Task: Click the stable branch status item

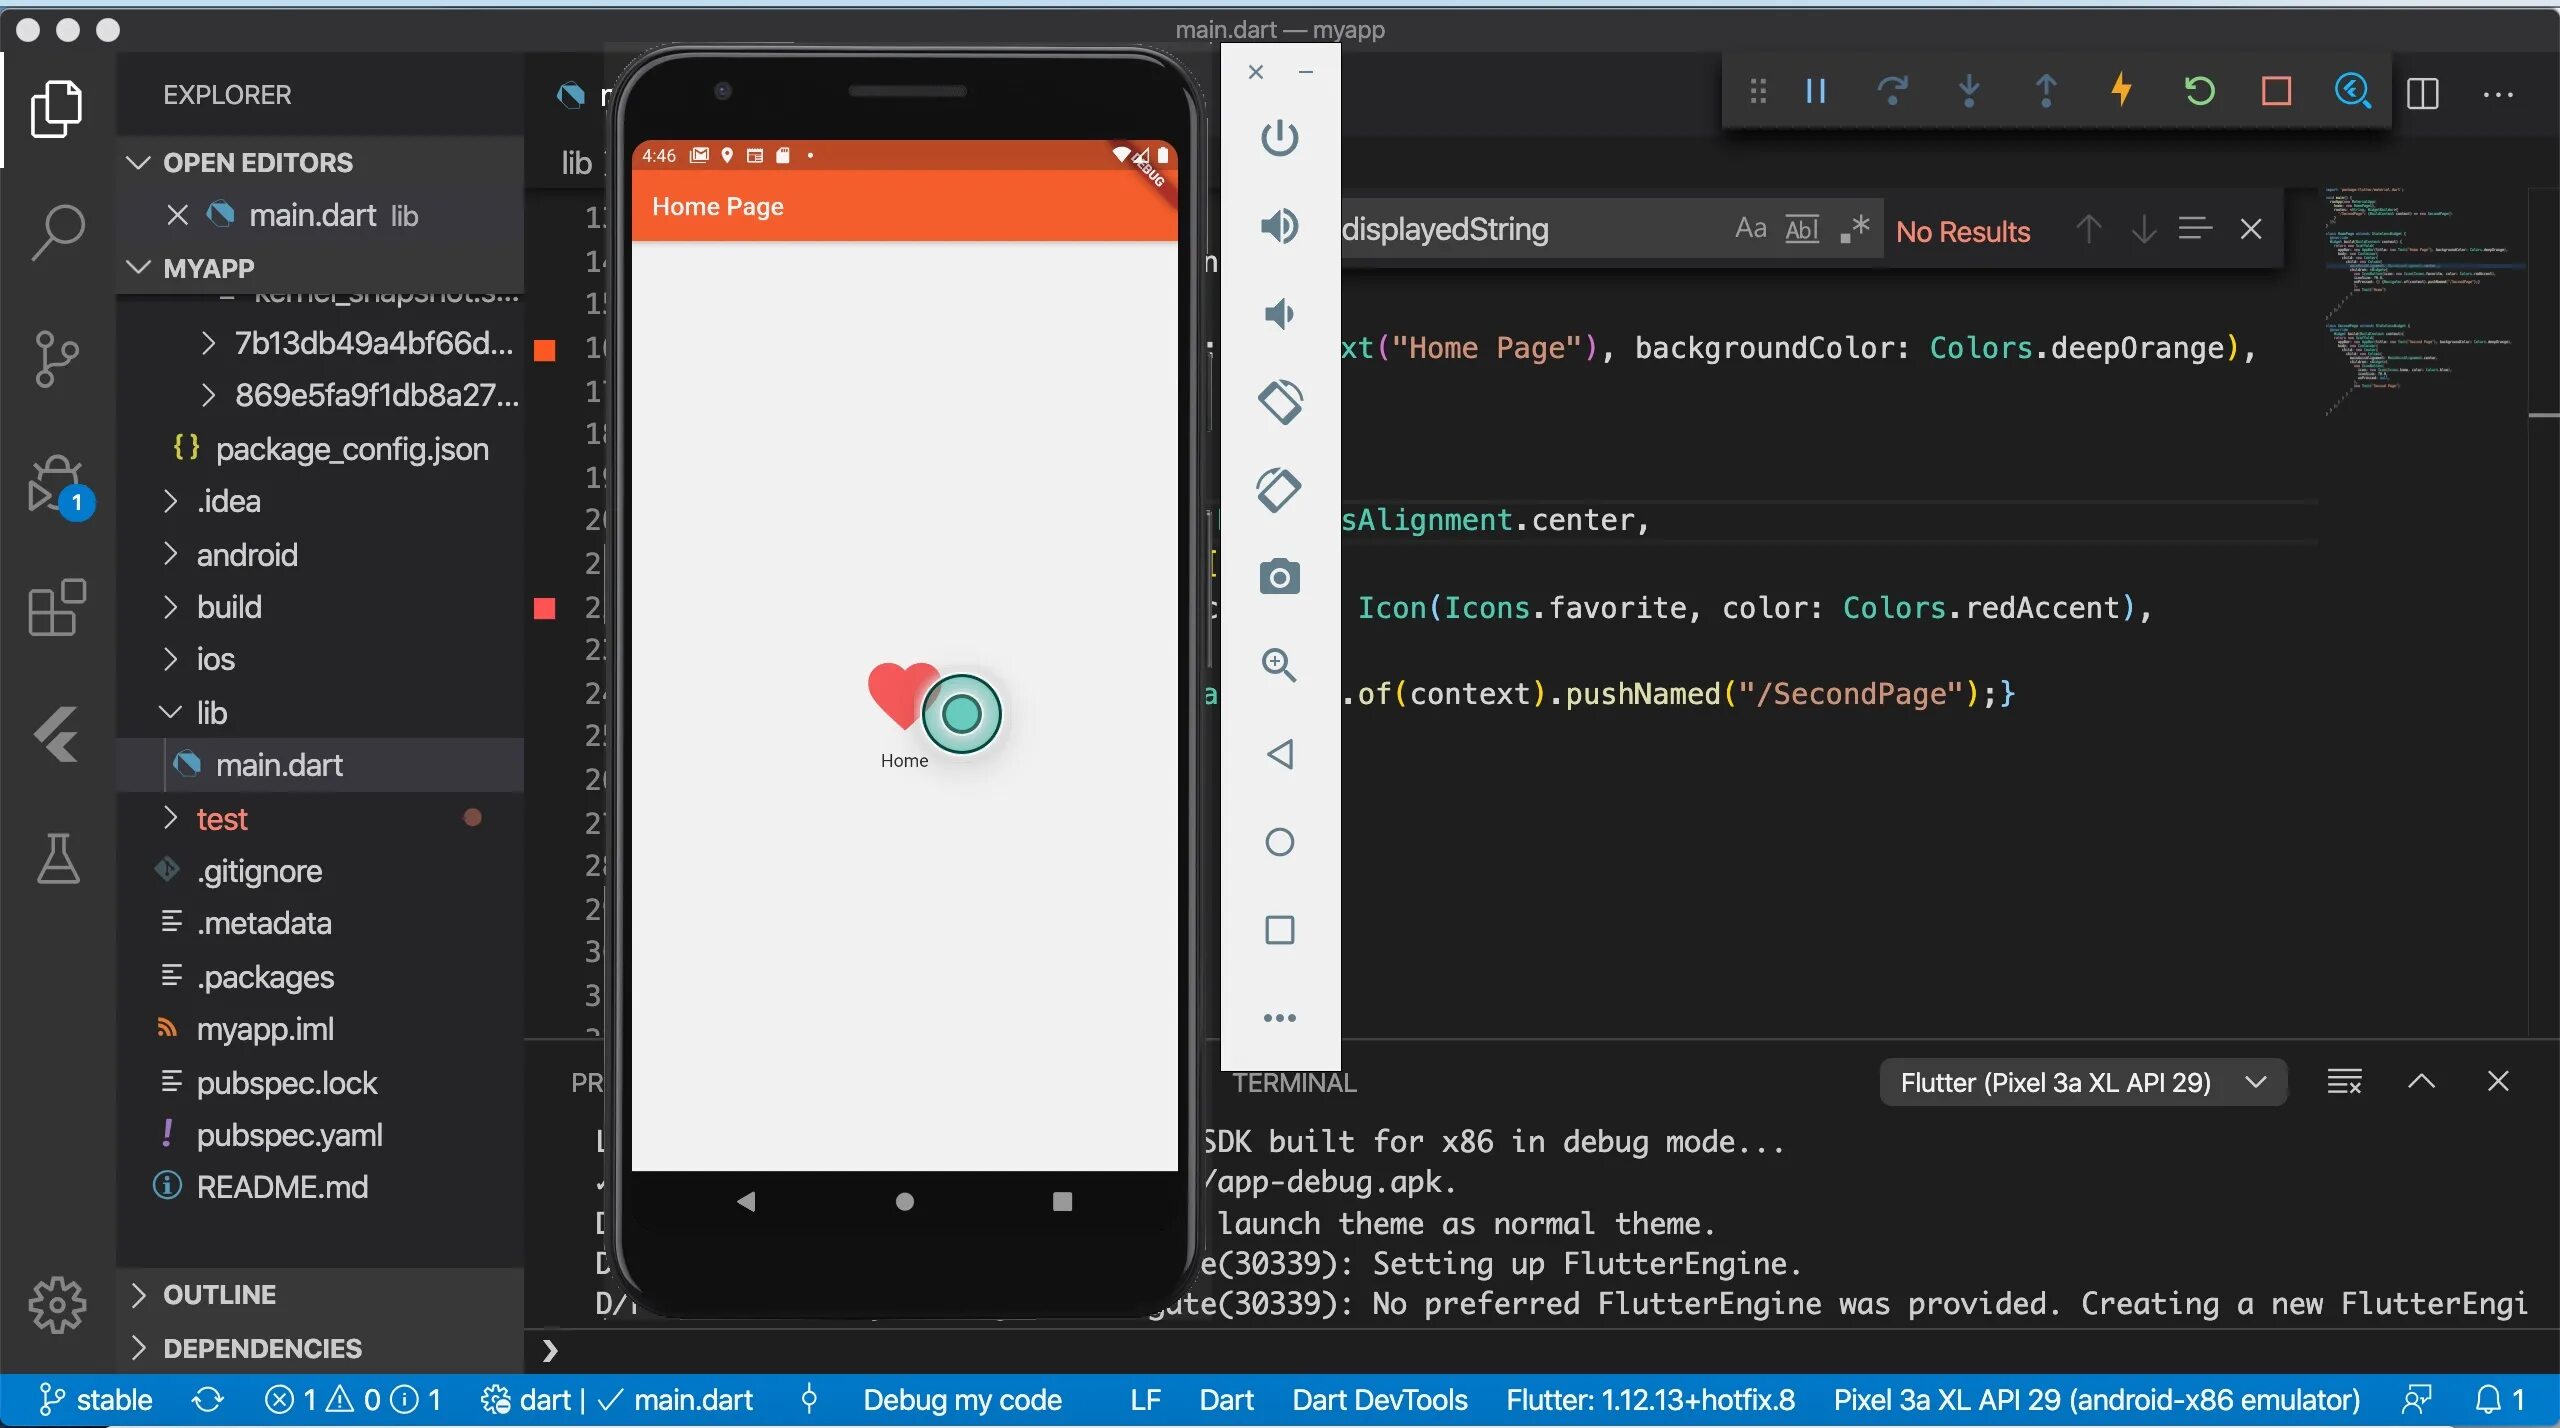Action: tap(97, 1399)
